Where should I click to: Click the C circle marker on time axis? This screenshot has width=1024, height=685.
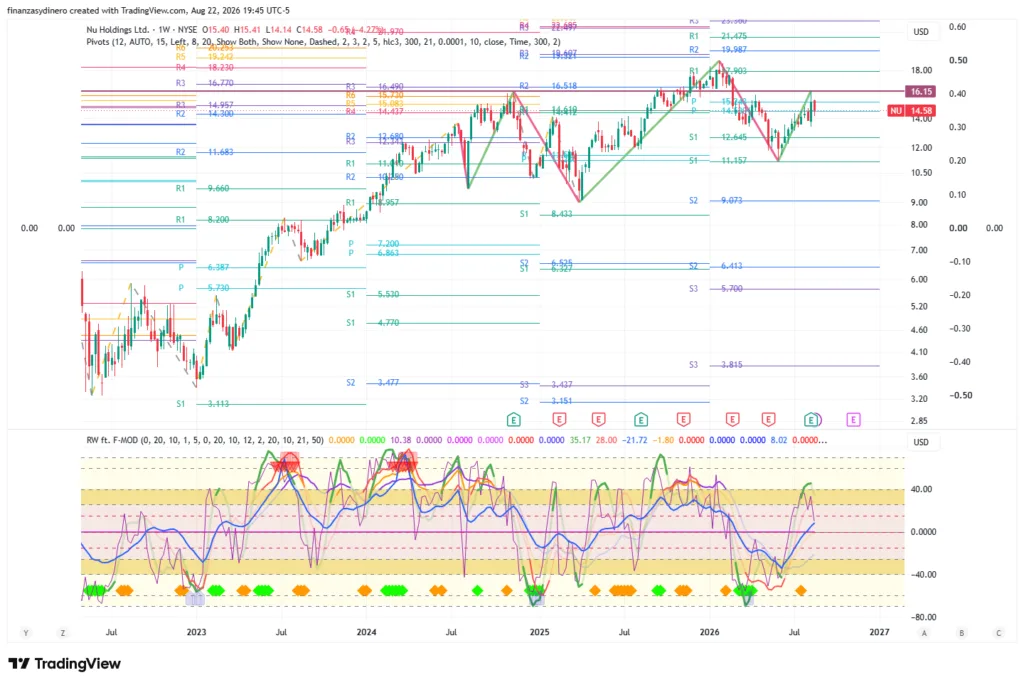(x=998, y=633)
